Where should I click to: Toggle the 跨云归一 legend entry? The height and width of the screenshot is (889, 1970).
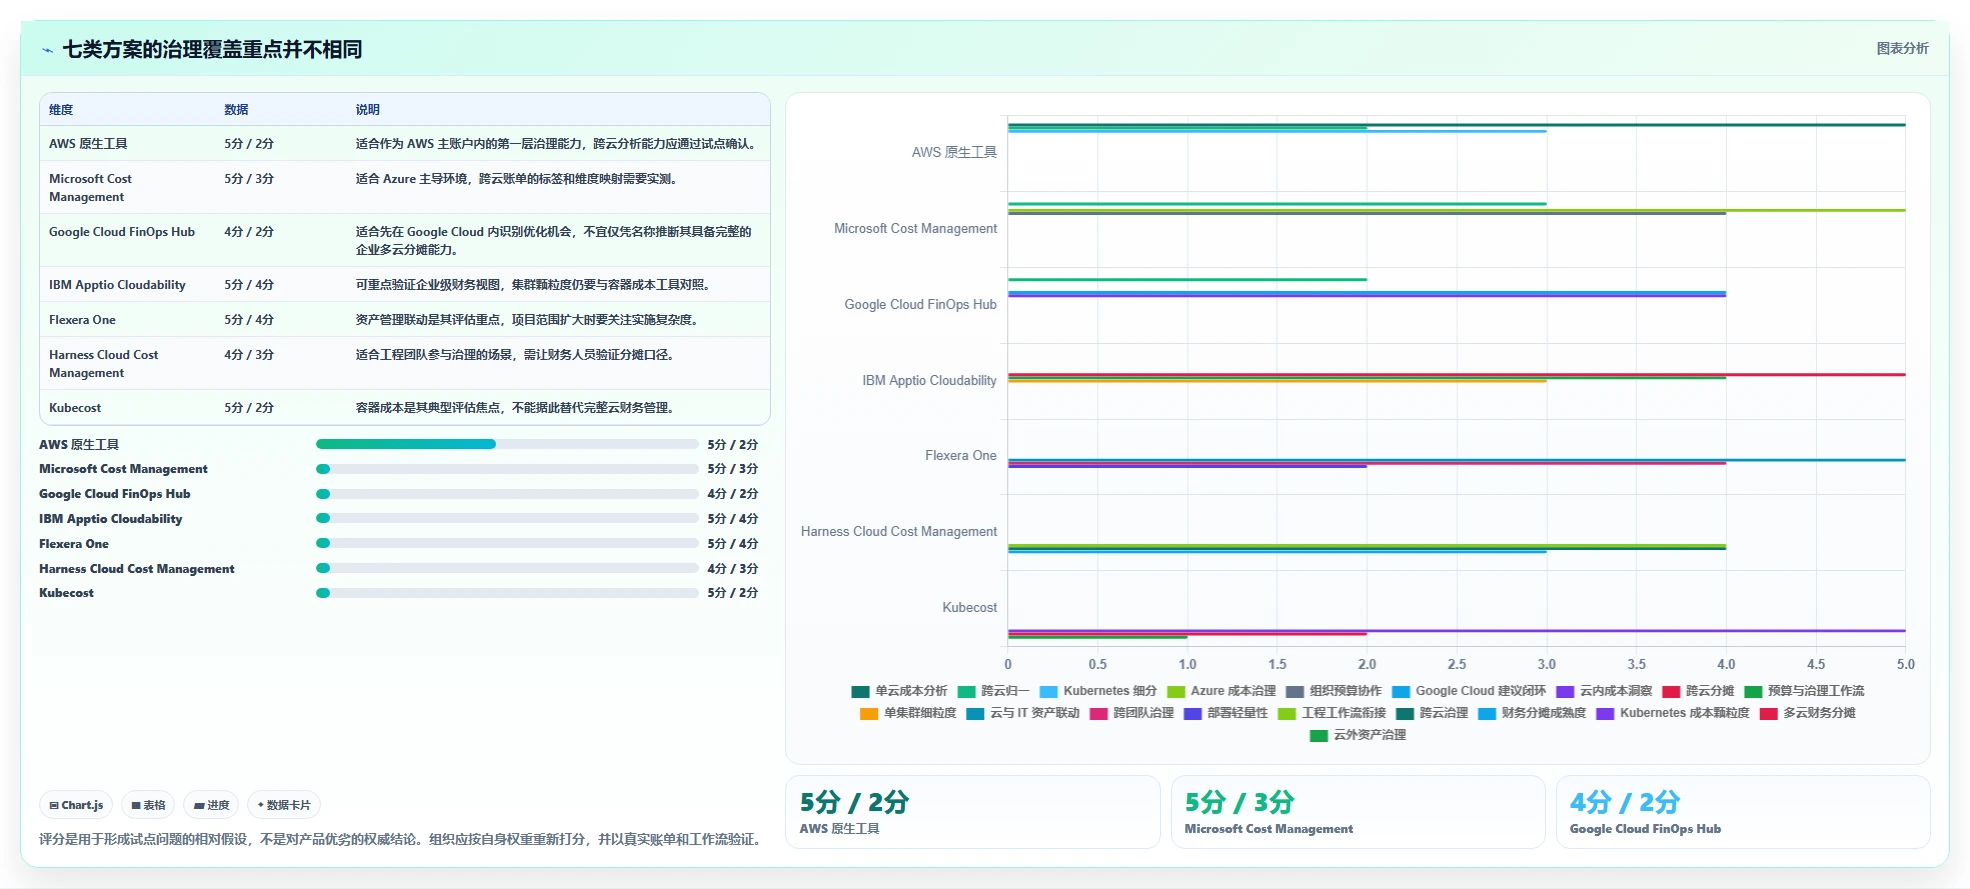[x=993, y=691]
